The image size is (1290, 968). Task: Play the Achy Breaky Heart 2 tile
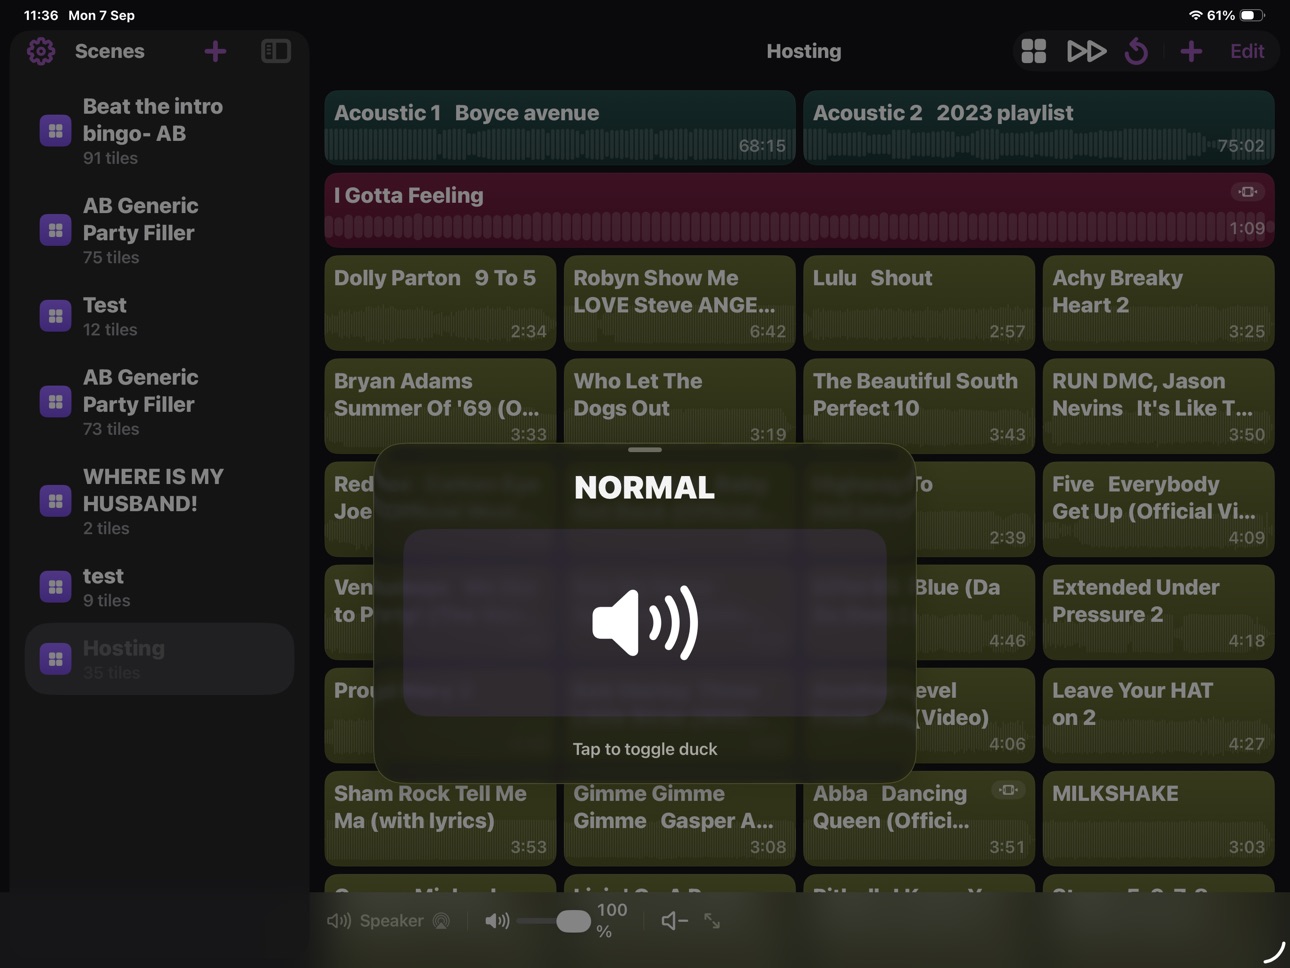(x=1159, y=303)
